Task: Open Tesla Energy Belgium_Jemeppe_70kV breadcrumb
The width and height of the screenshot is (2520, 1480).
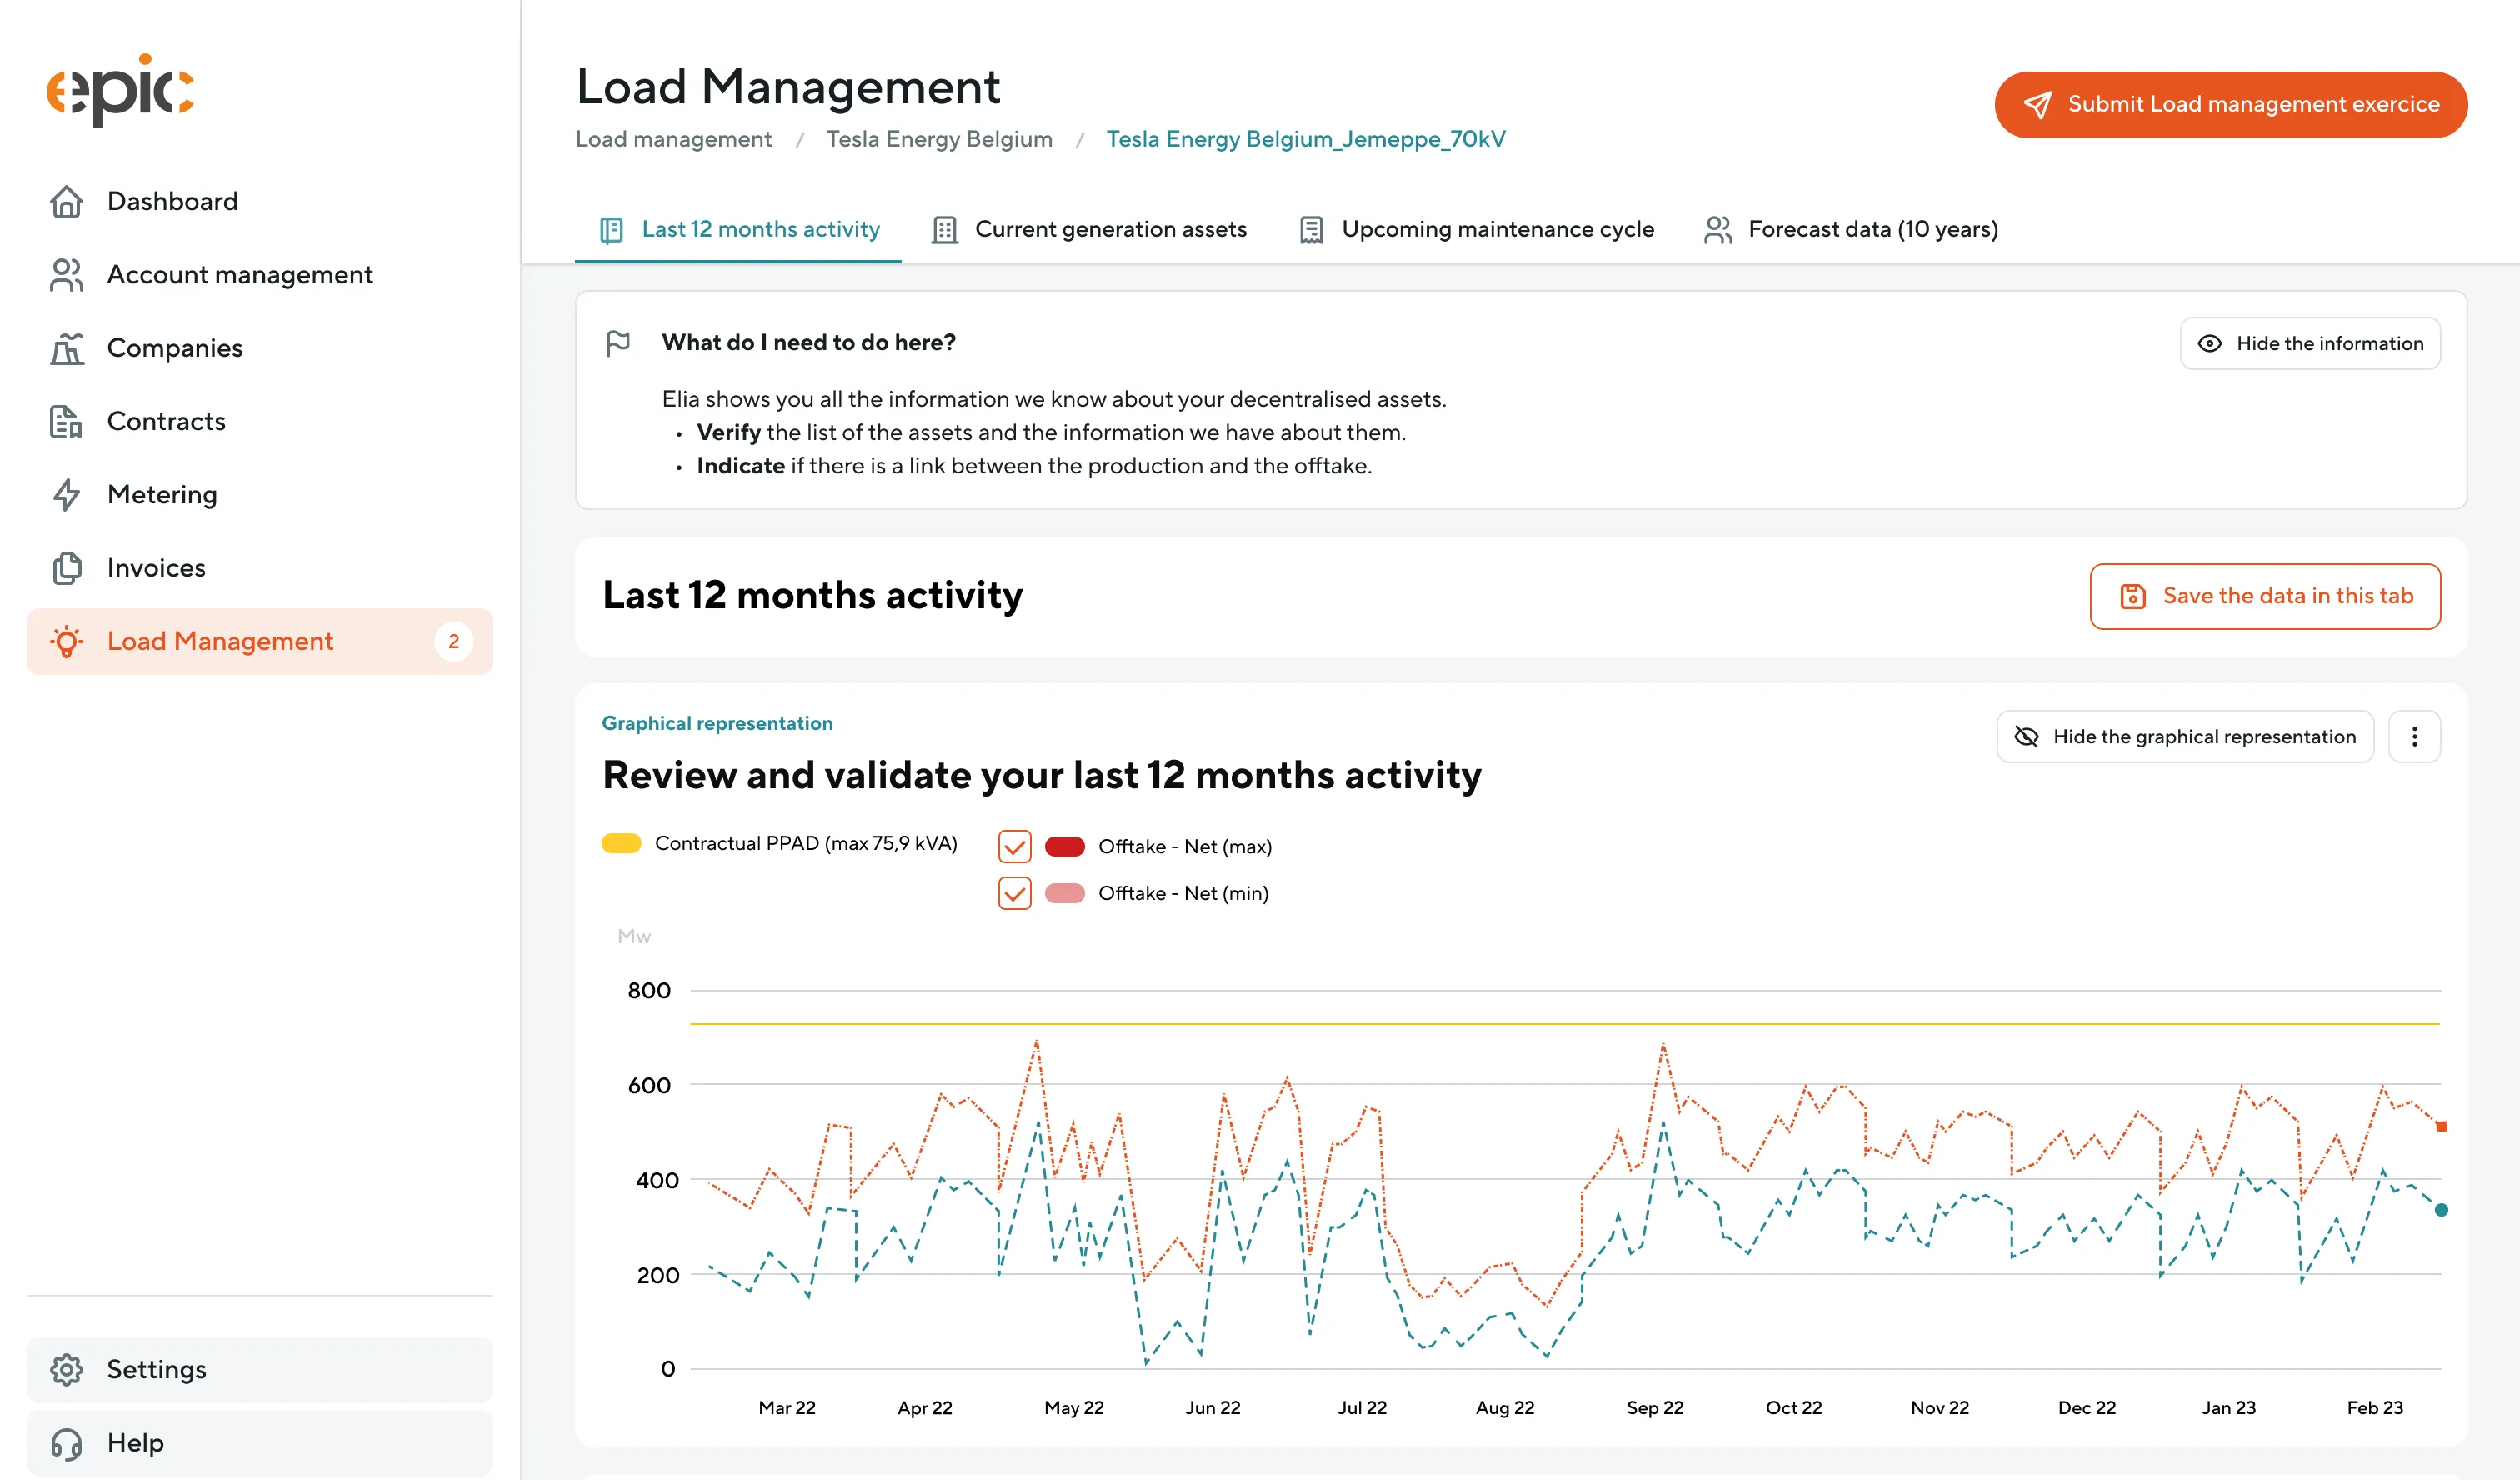Action: [1305, 139]
